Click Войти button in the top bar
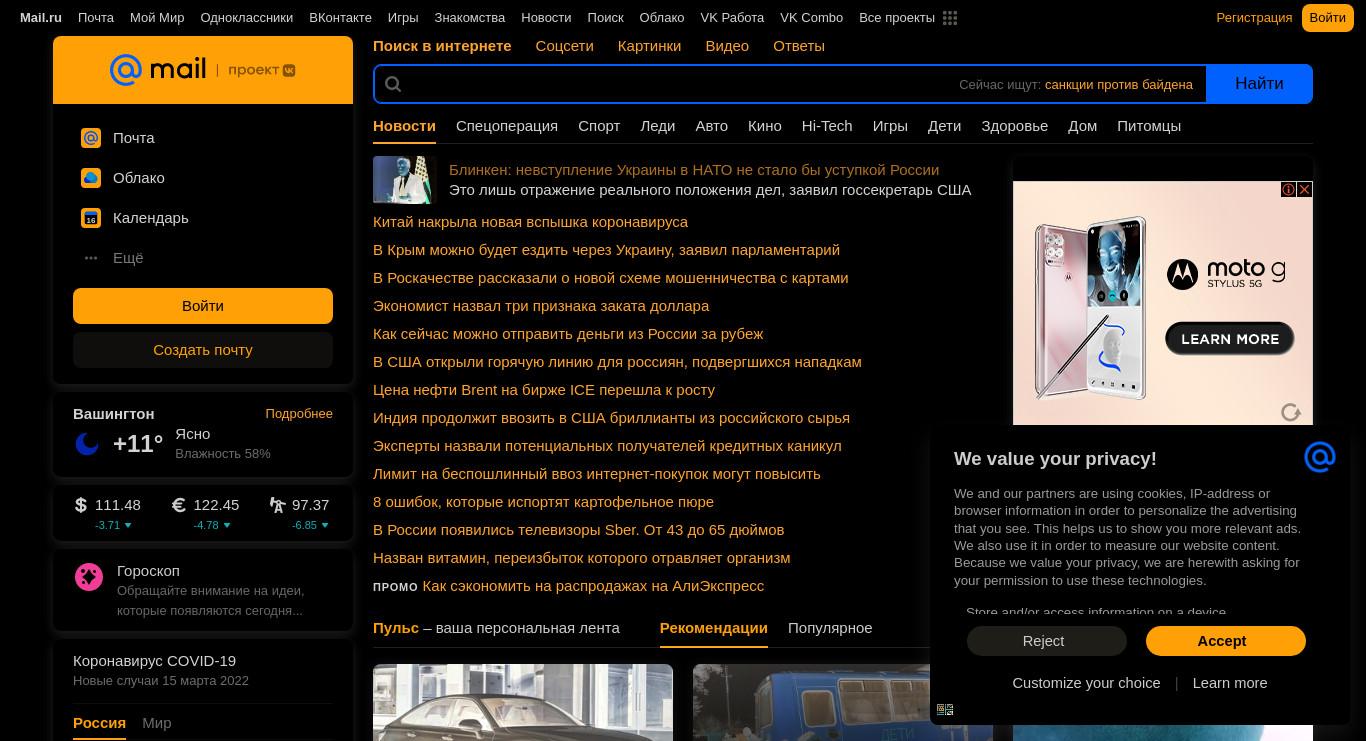Viewport: 1366px width, 741px height. 1327,18
